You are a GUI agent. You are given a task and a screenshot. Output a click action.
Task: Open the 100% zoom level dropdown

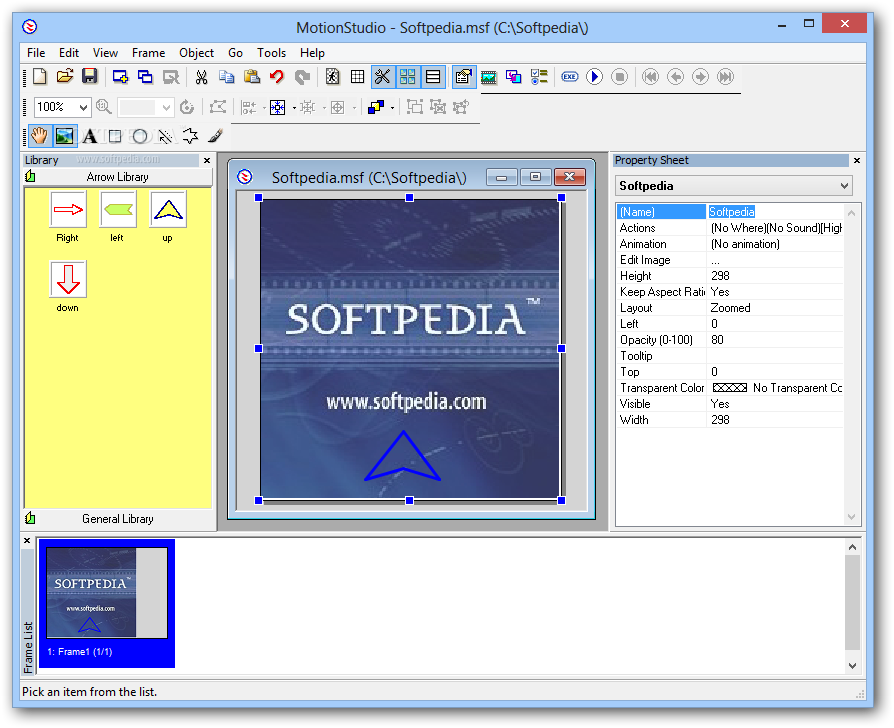(x=83, y=107)
